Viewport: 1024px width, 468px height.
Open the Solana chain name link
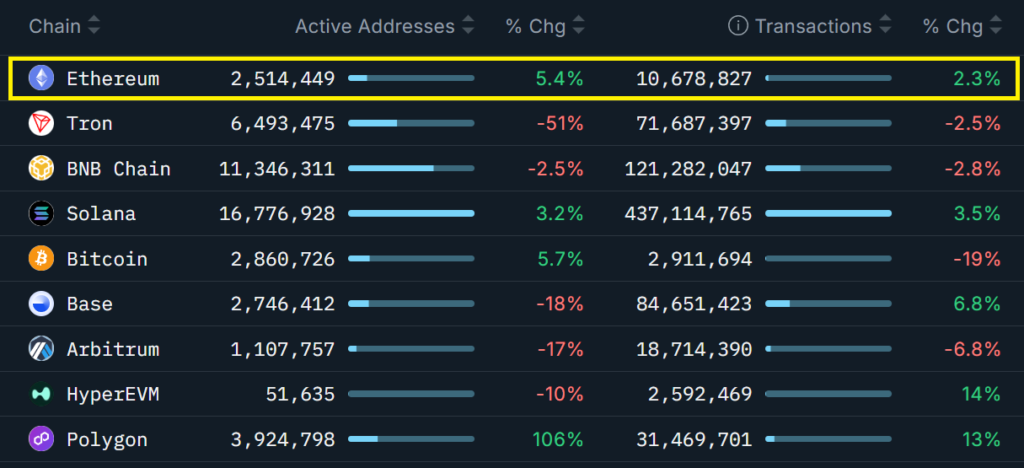(x=101, y=214)
